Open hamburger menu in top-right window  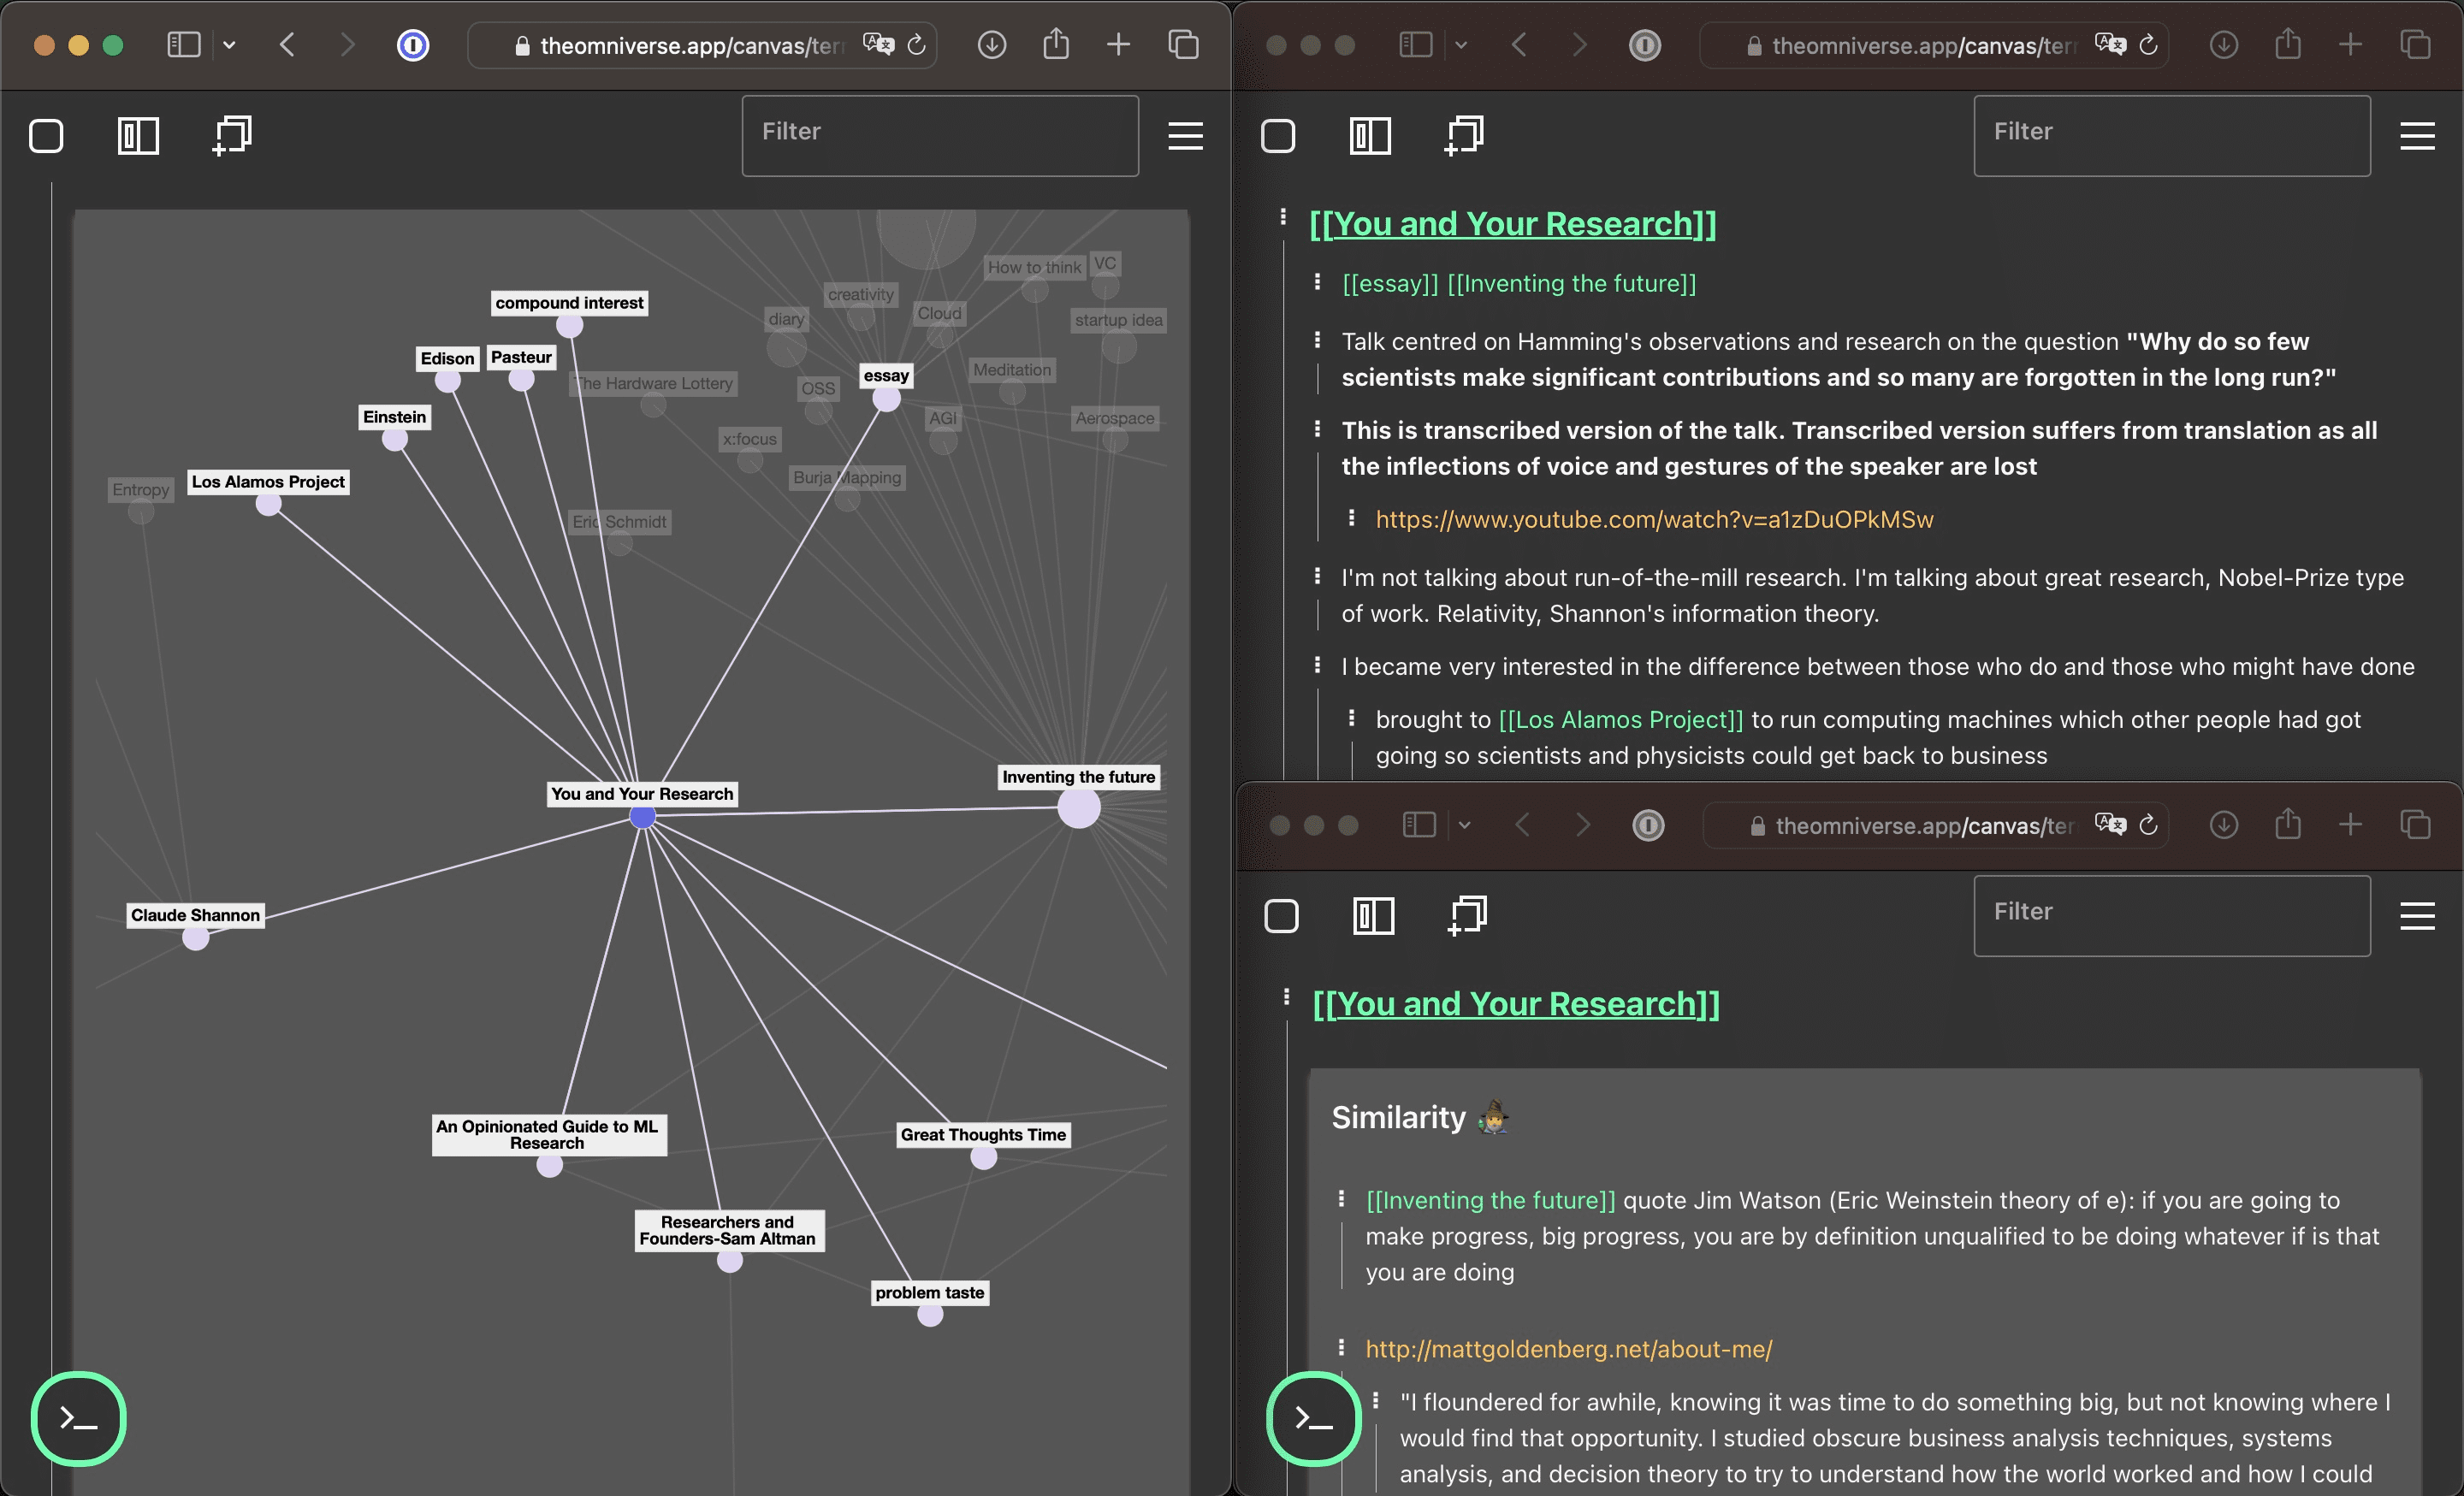[x=2416, y=135]
